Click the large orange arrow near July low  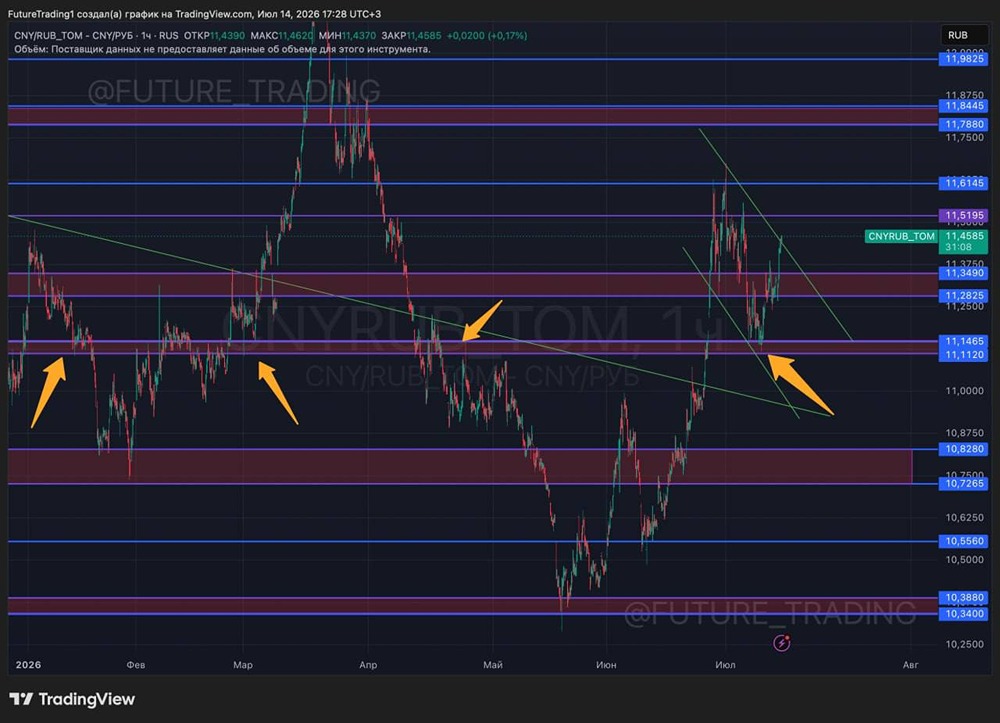point(800,384)
